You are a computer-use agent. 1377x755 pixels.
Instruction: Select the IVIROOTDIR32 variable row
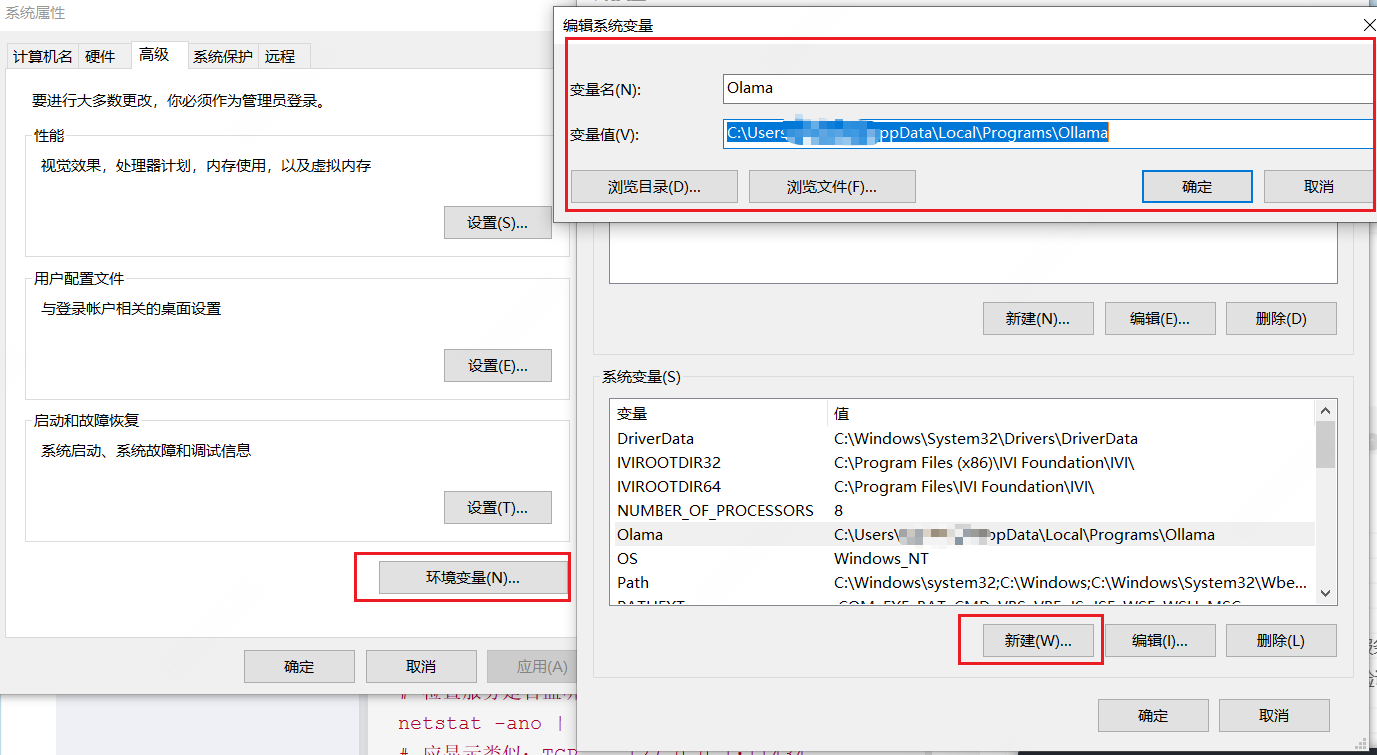963,463
